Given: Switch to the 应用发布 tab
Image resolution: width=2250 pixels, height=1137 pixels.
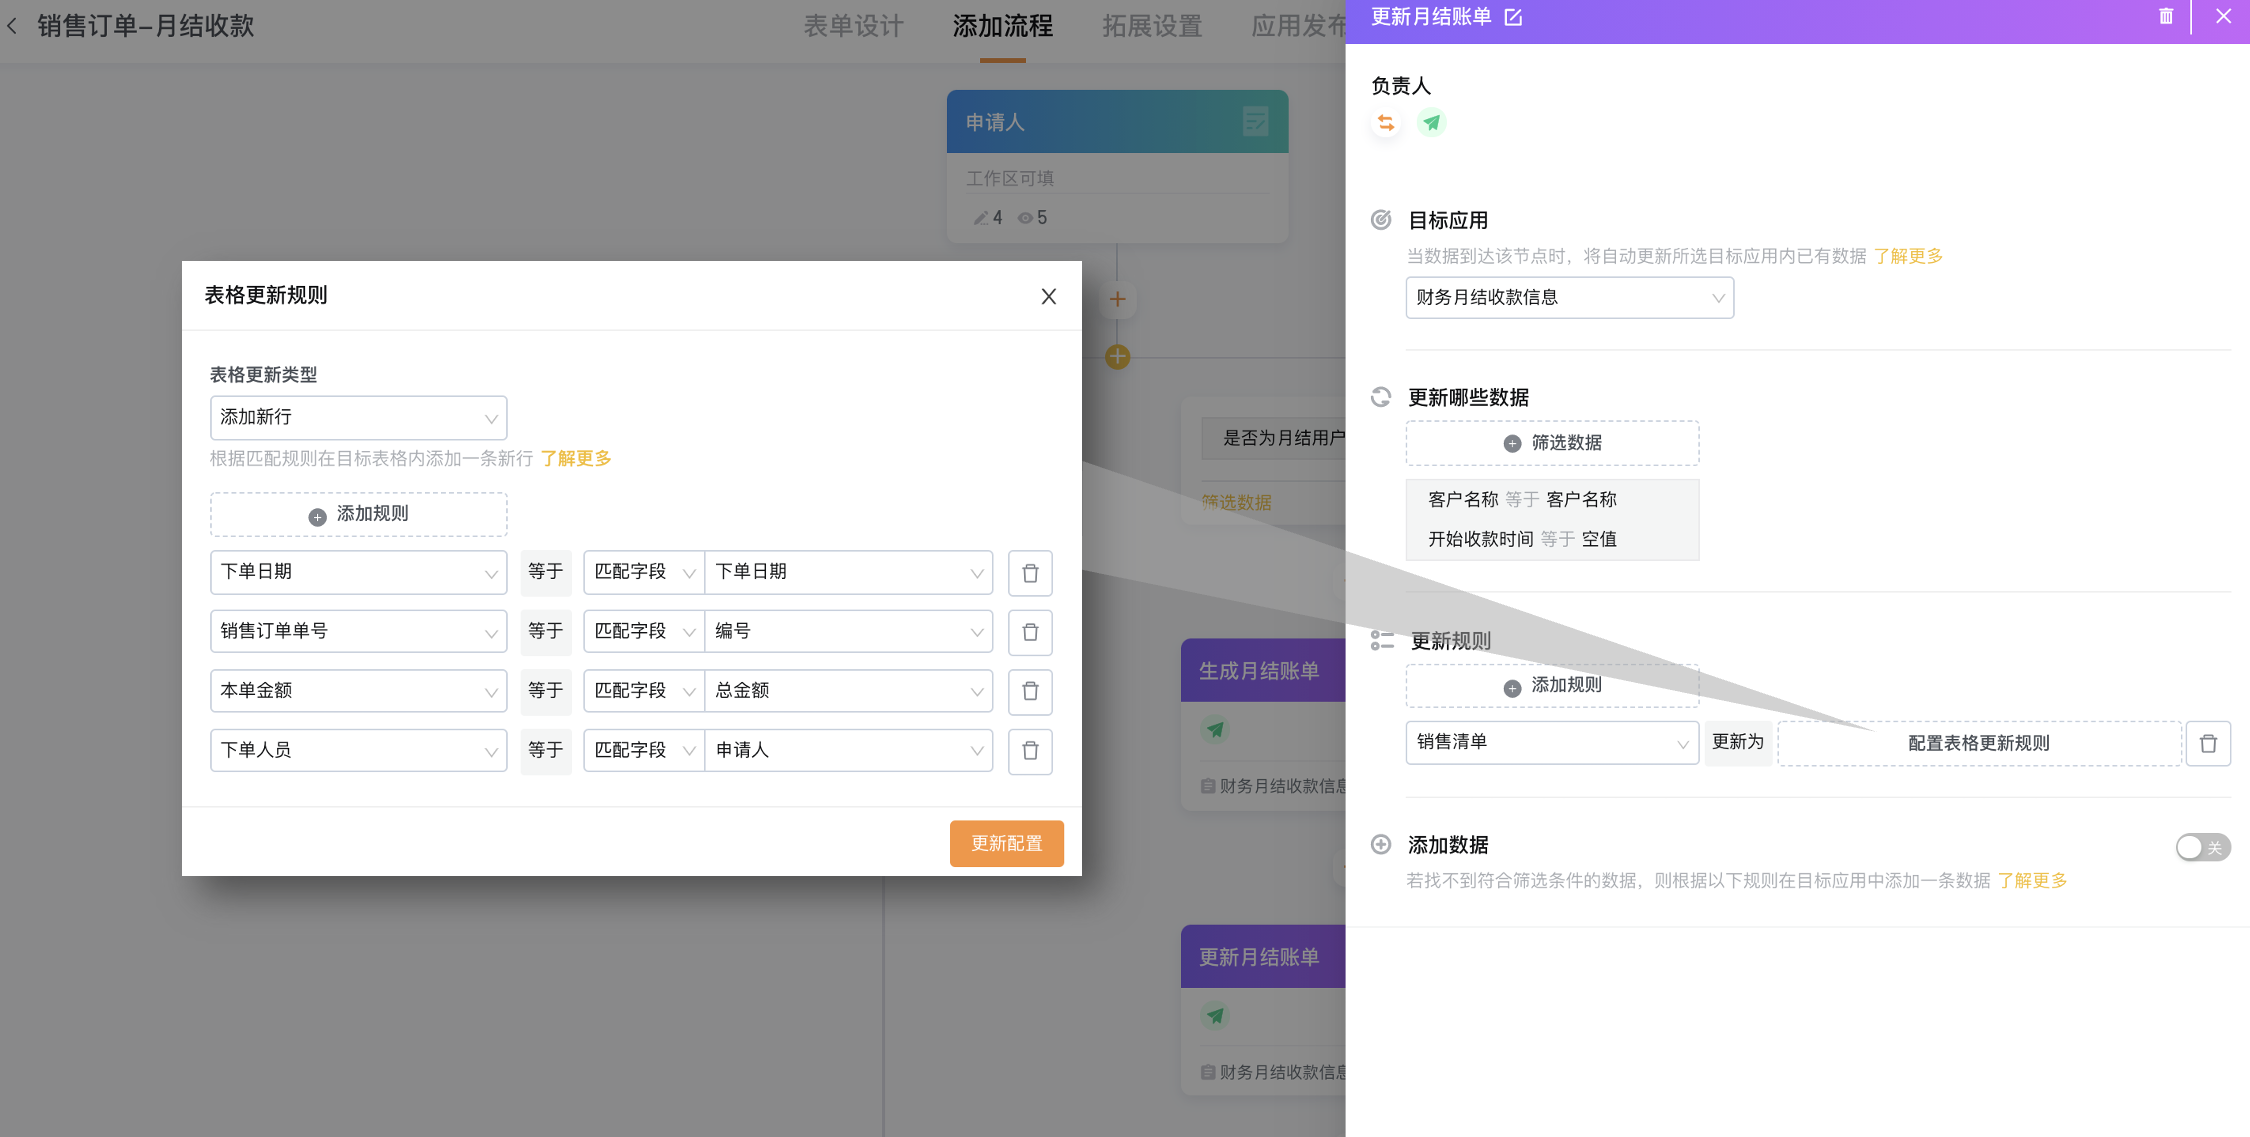Looking at the screenshot, I should click(1298, 27).
